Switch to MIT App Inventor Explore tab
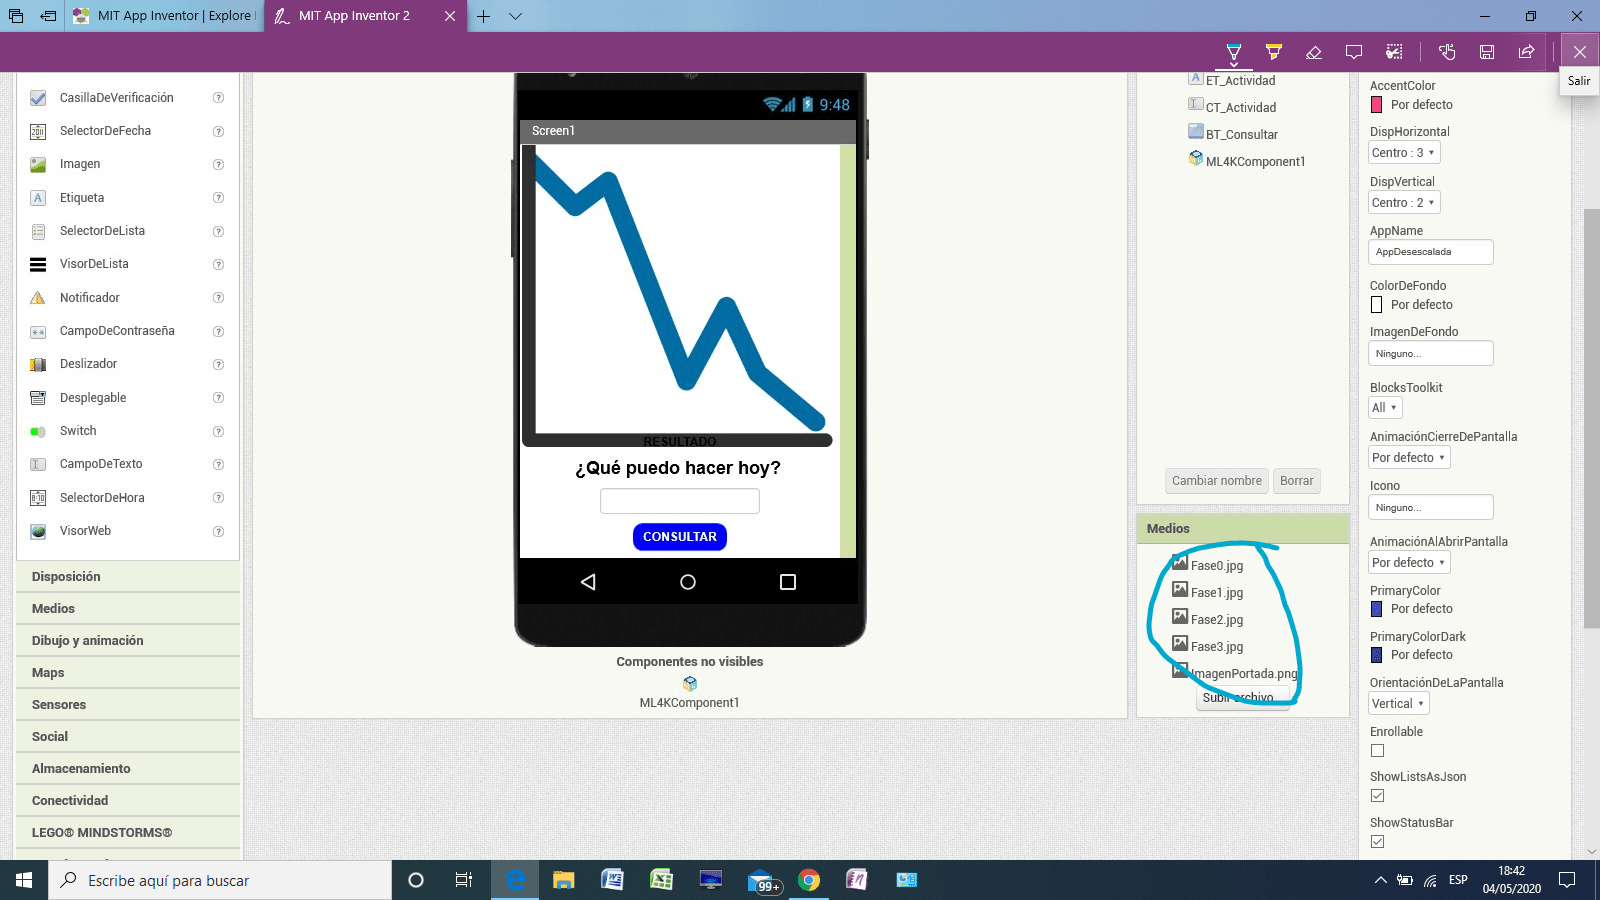The image size is (1600, 900). point(165,16)
